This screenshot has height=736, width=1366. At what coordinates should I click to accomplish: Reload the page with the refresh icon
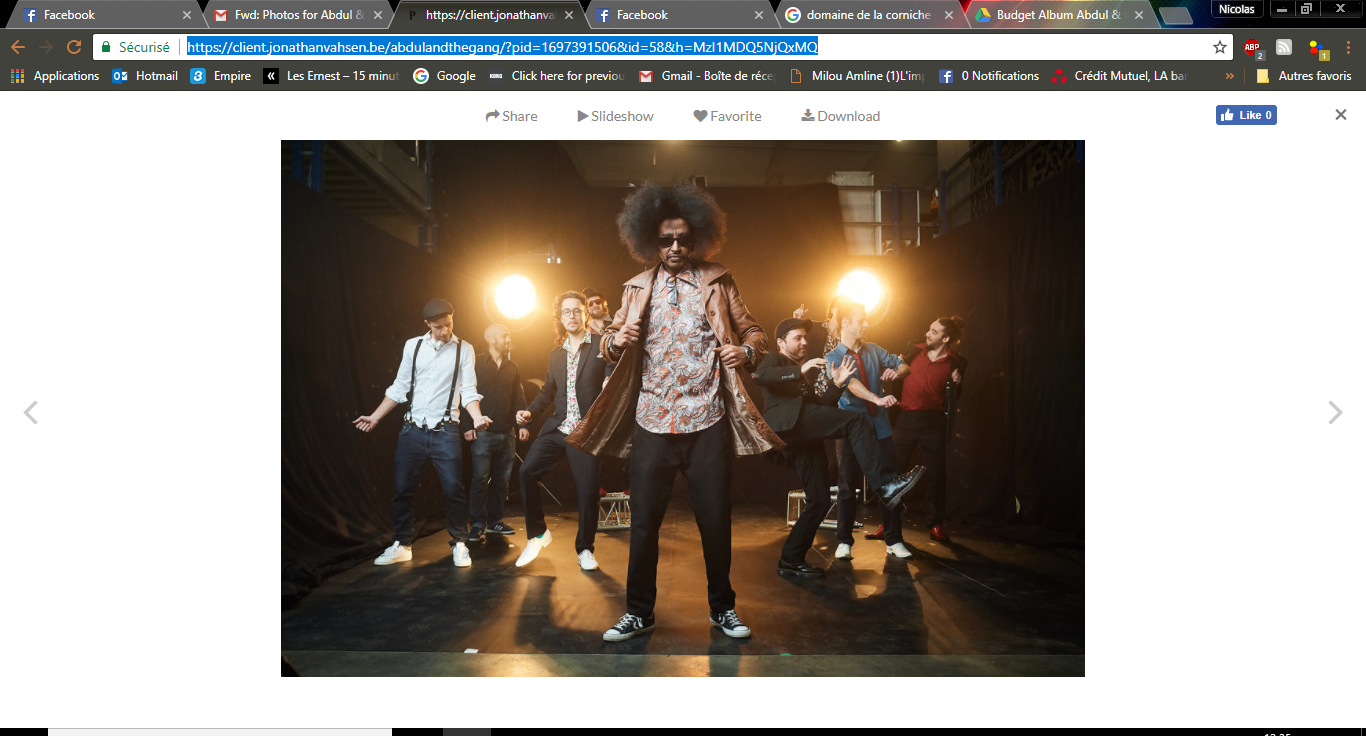[x=74, y=47]
